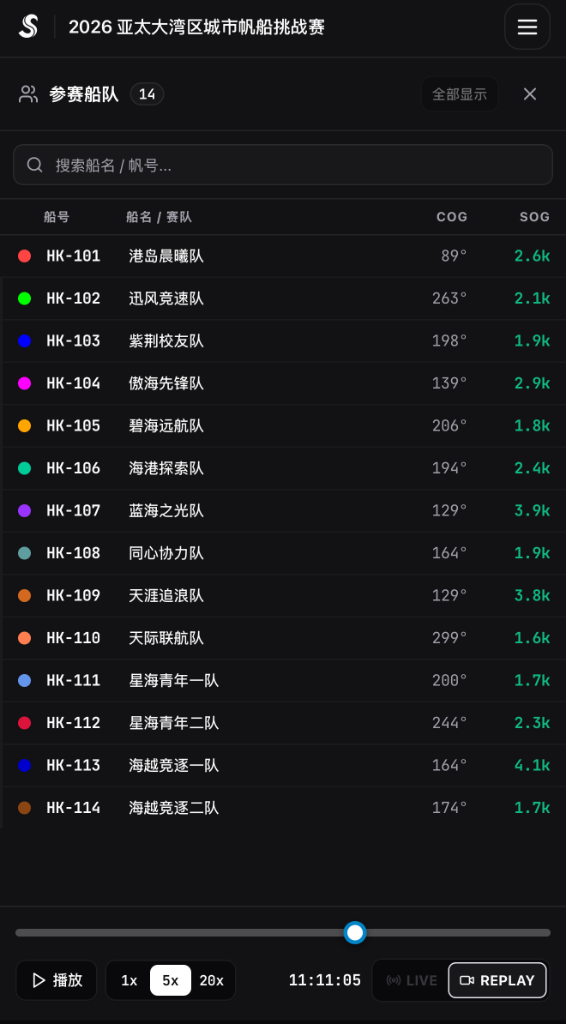Click the teams people icon
This screenshot has width=566, height=1024.
pyautogui.click(x=28, y=94)
